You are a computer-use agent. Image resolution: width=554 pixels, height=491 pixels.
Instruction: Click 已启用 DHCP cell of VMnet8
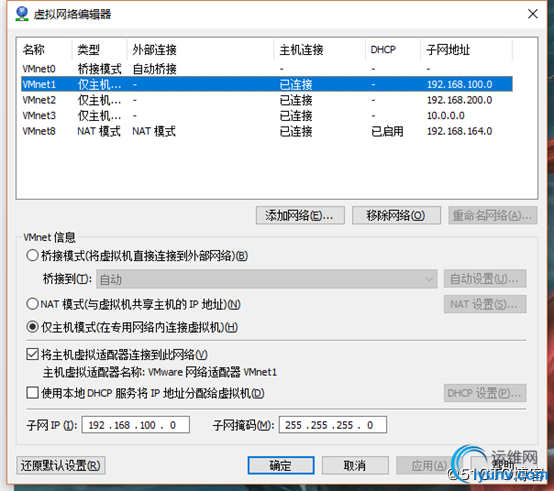coord(387,131)
